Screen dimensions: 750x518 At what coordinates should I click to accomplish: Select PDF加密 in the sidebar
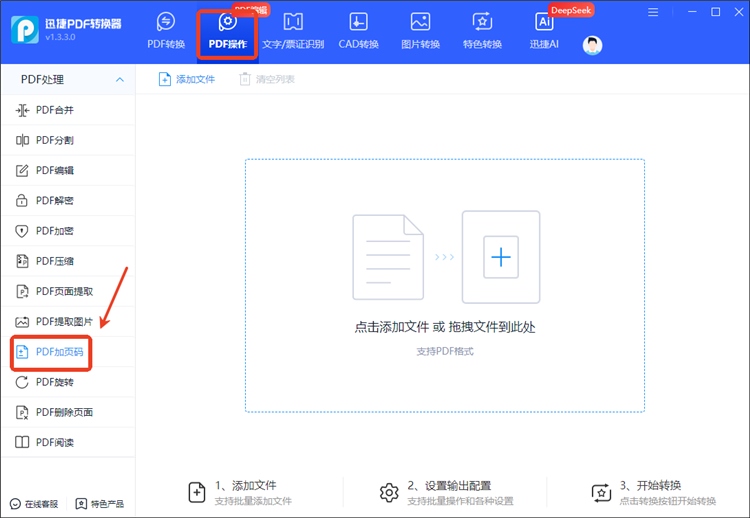[x=68, y=231]
